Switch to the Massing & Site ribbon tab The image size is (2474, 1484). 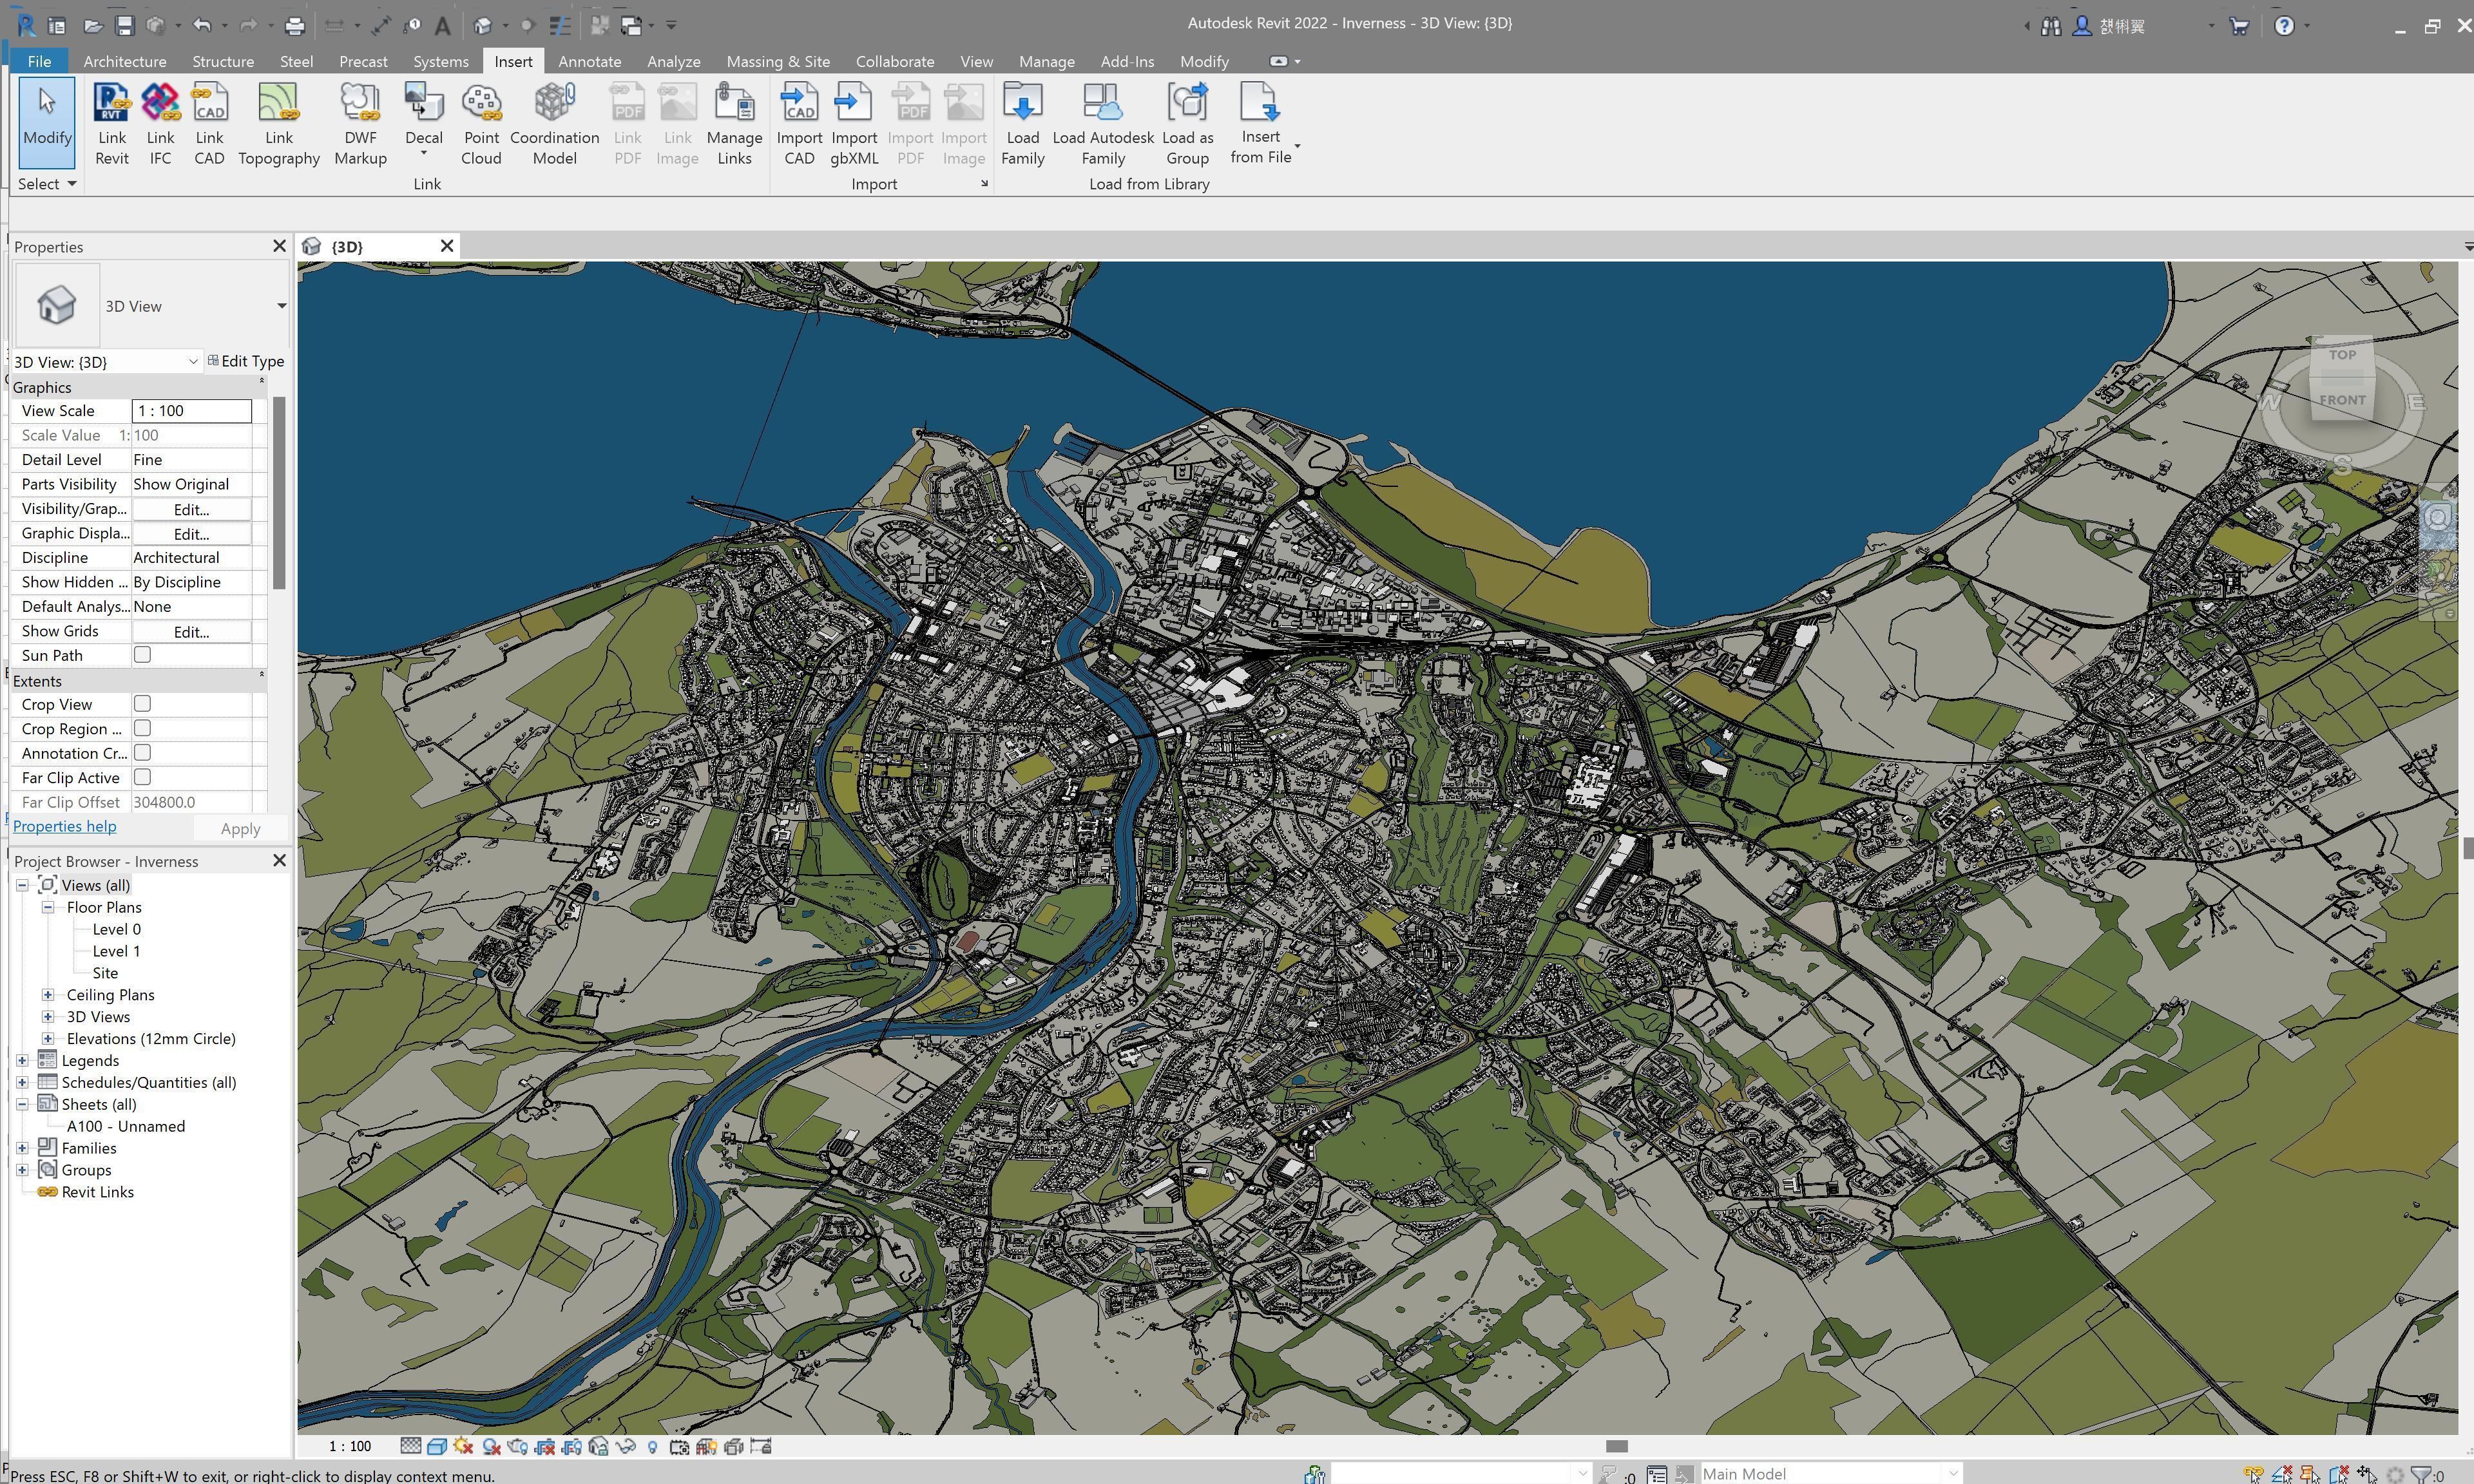click(778, 61)
